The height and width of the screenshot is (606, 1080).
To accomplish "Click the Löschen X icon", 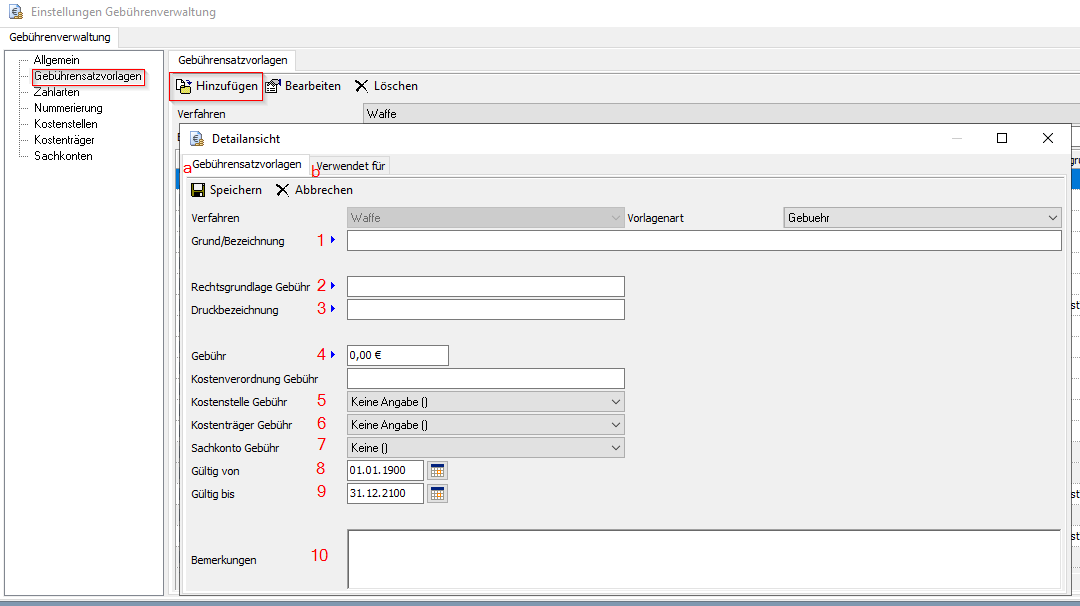I will [362, 87].
